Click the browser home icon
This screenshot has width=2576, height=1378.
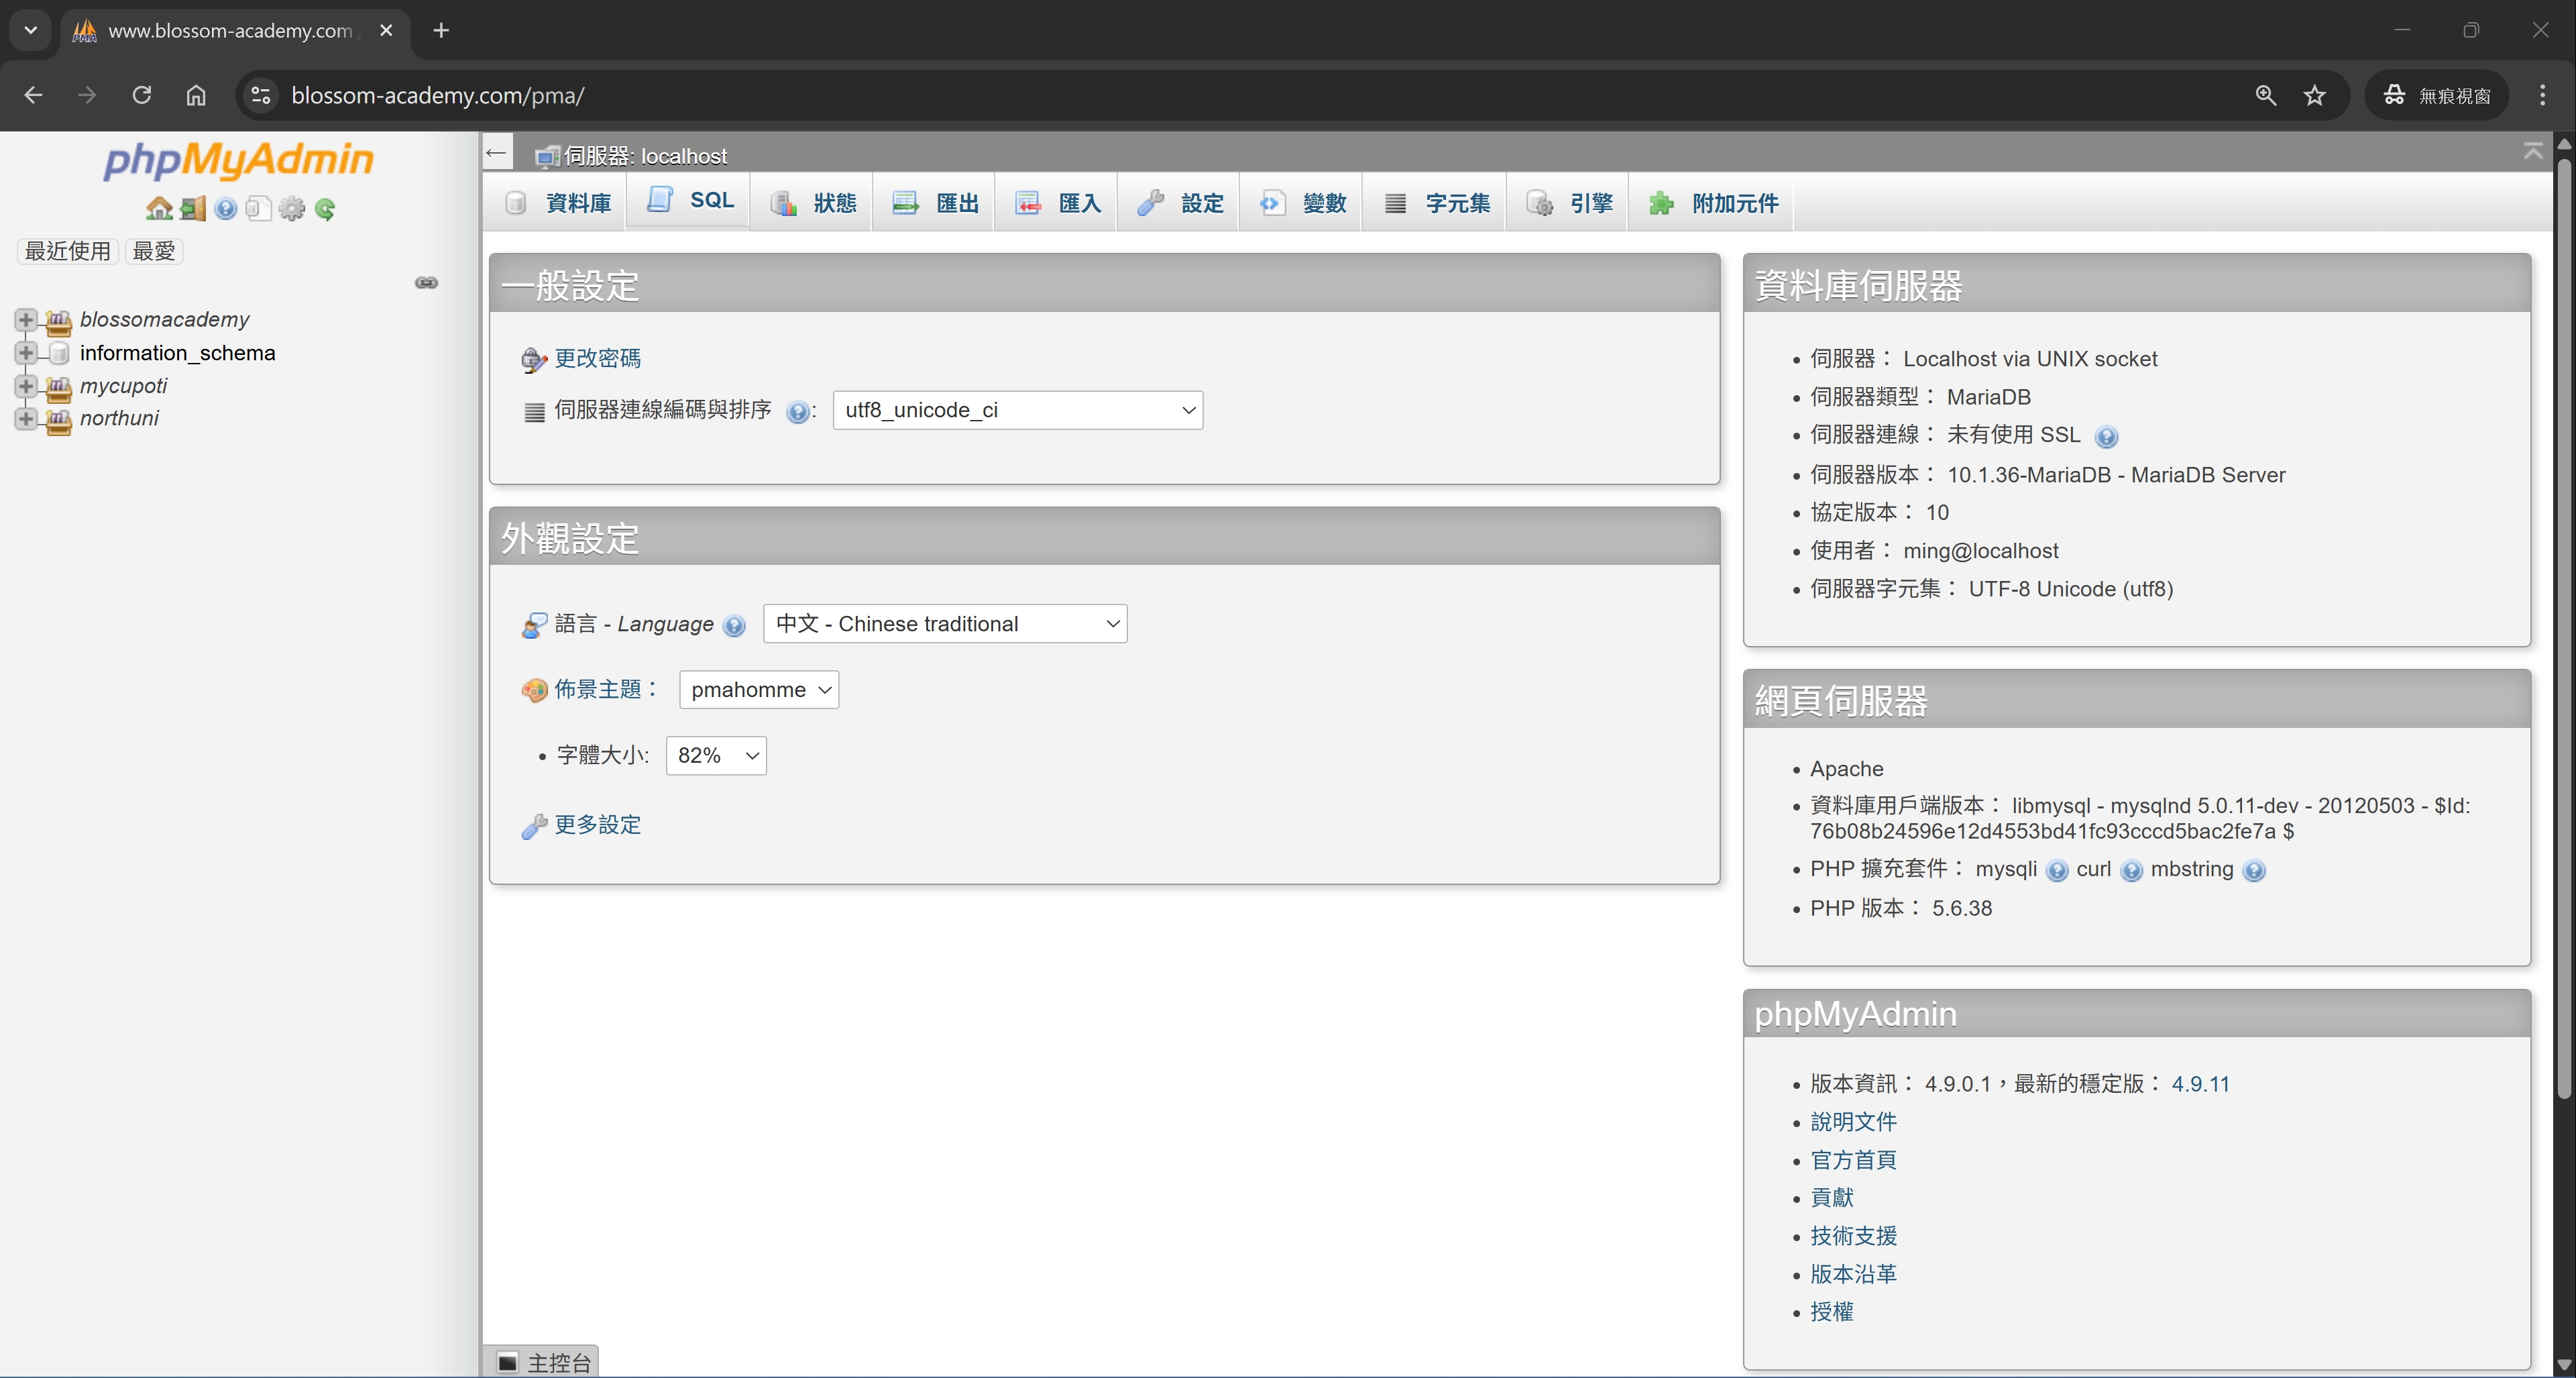click(x=196, y=95)
